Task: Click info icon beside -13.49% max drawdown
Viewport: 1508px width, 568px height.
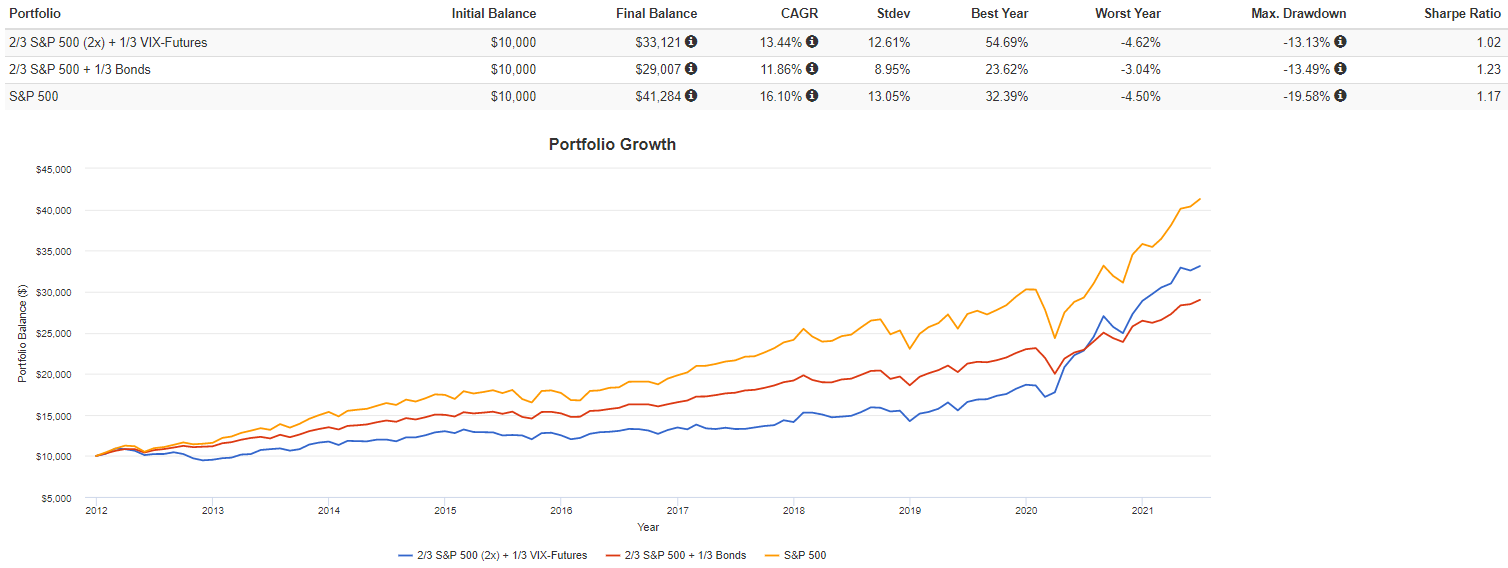Action: point(1340,69)
